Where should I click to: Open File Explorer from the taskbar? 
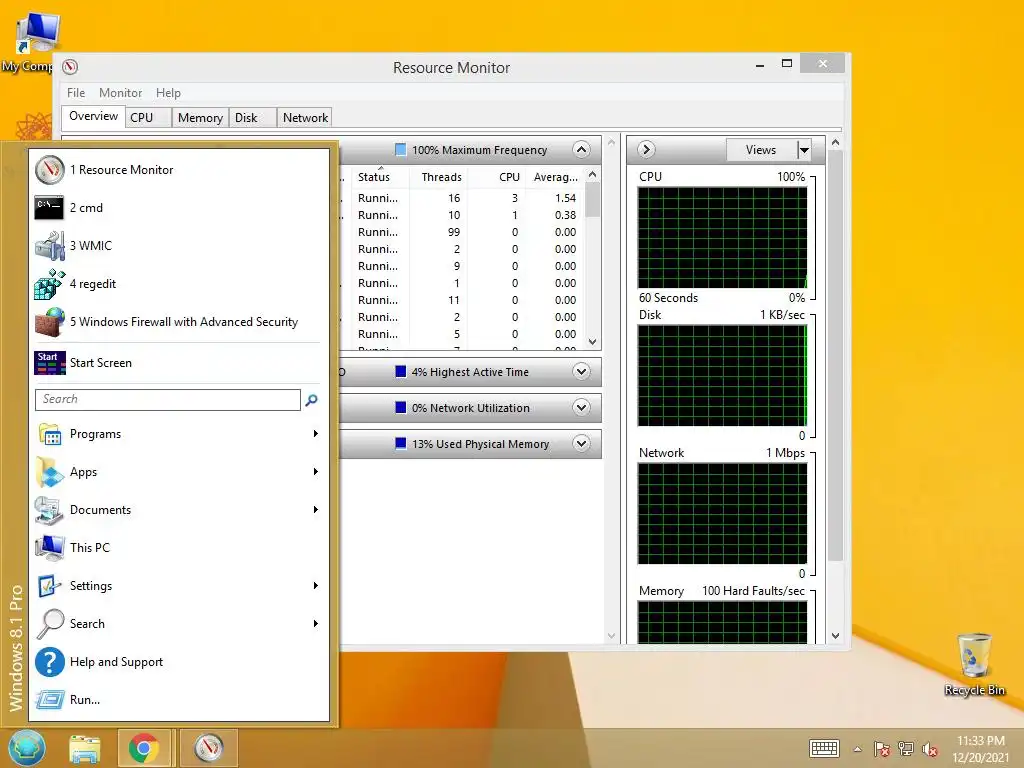[85, 748]
